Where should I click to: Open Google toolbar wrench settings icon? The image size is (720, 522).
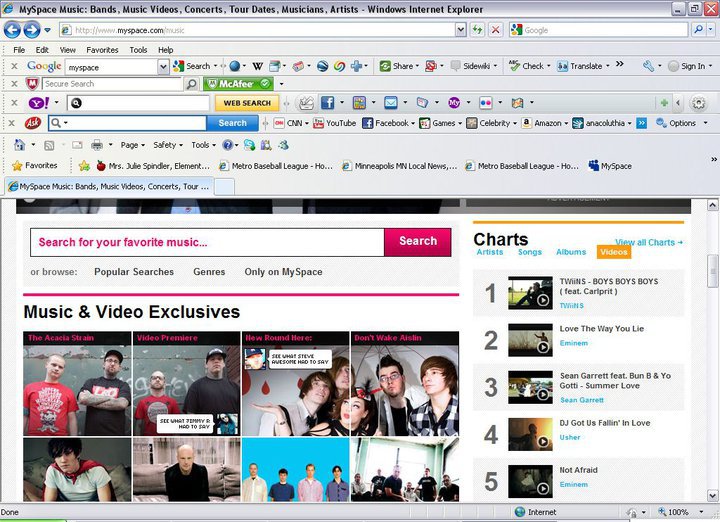point(648,66)
